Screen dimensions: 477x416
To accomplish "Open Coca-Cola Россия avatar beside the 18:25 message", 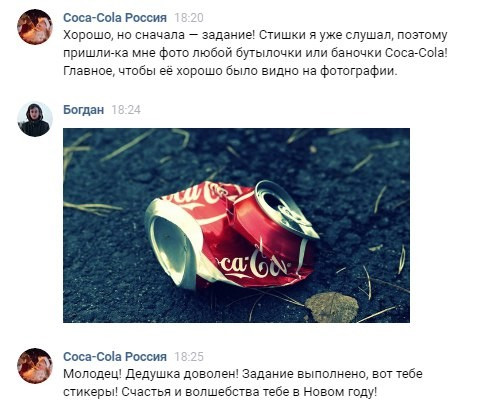I will (x=35, y=366).
